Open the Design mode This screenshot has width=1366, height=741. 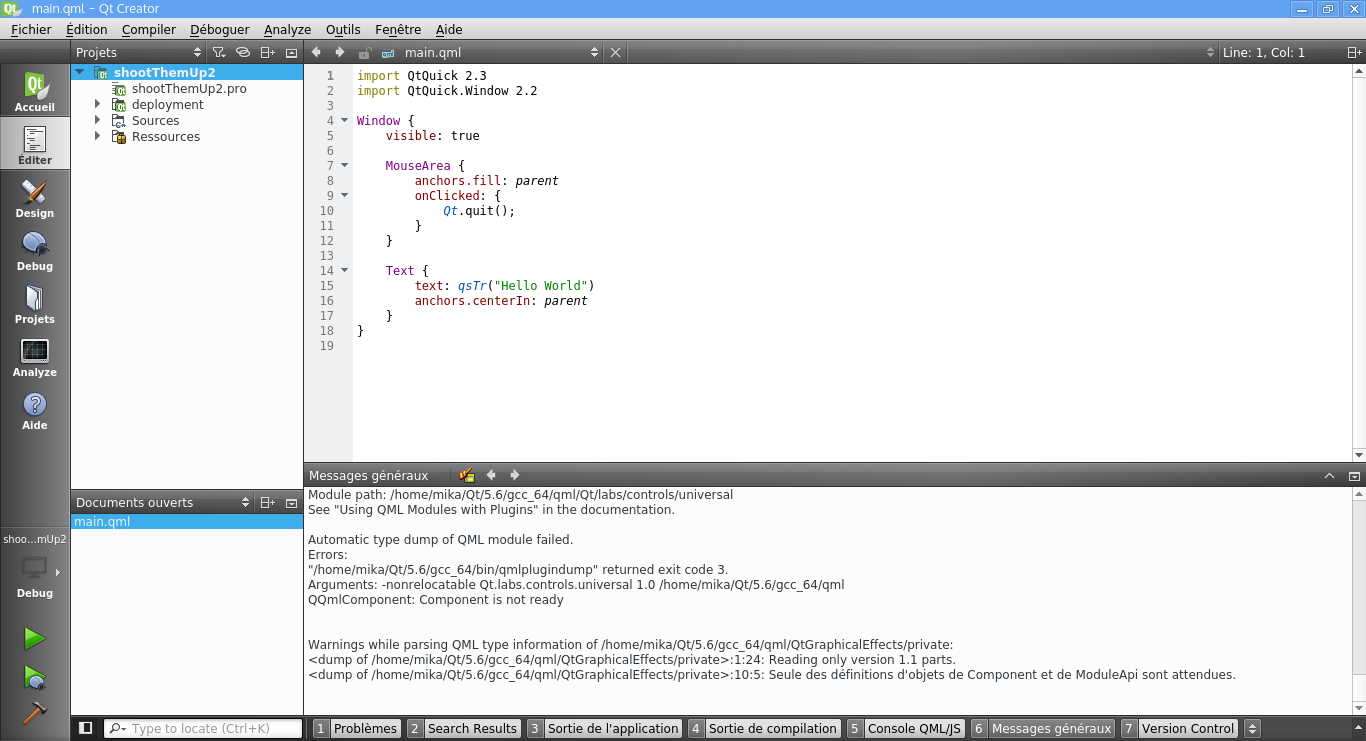click(x=34, y=199)
